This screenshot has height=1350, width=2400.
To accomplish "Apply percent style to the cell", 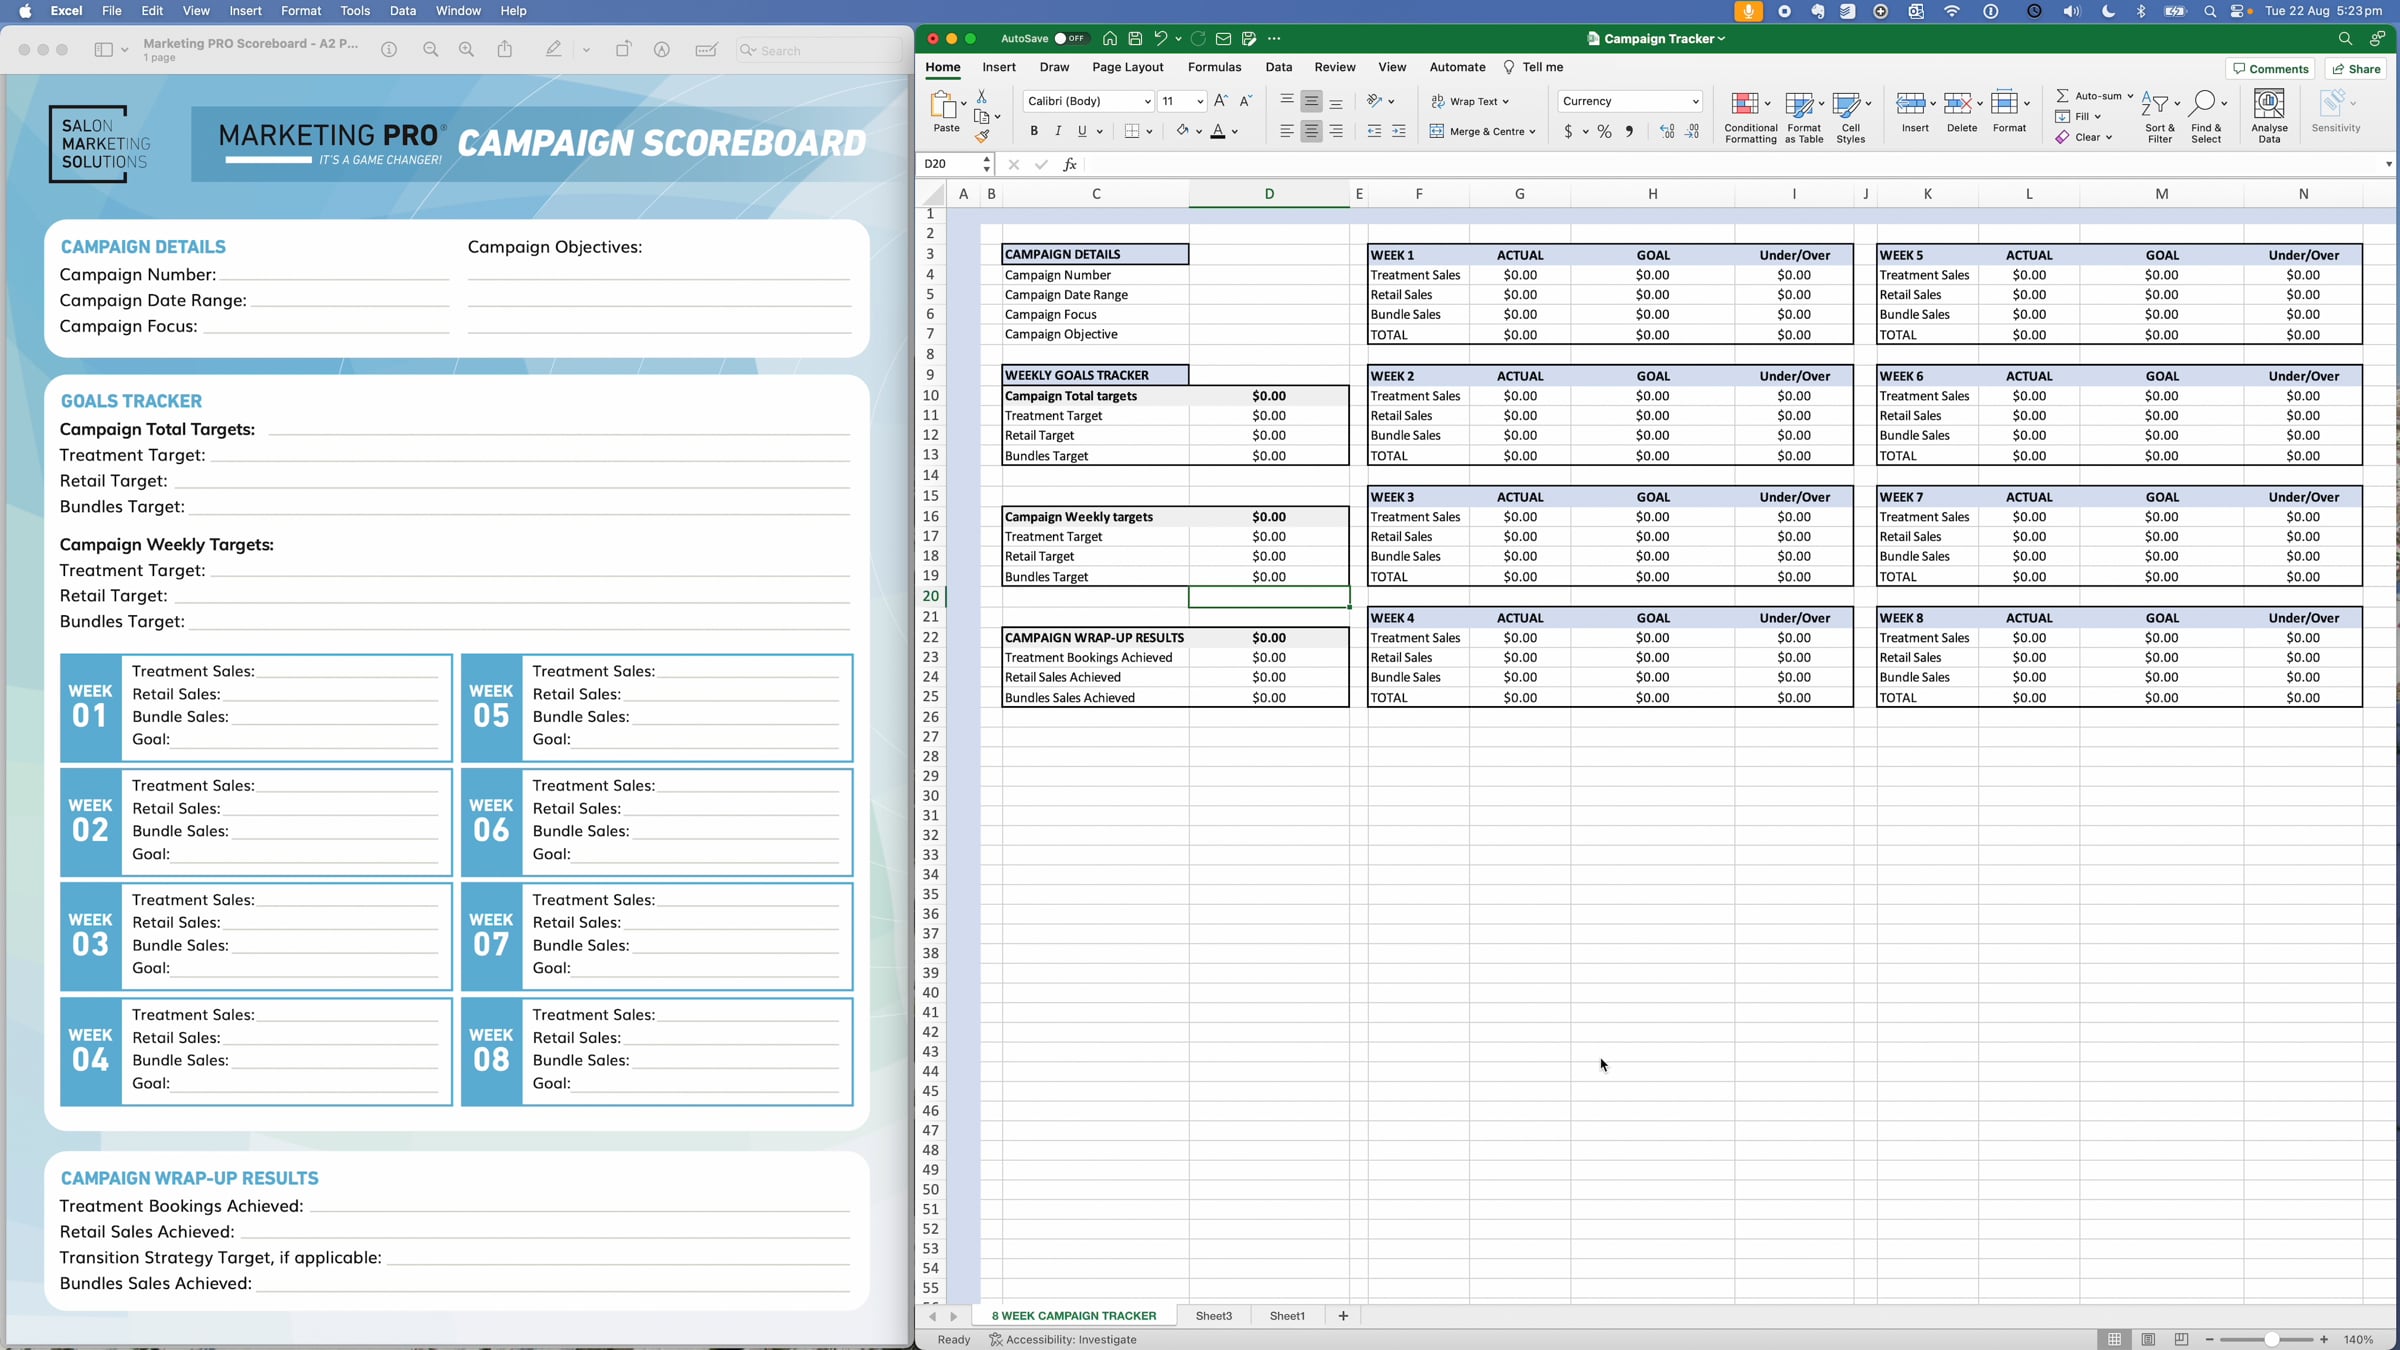I will tap(1604, 132).
